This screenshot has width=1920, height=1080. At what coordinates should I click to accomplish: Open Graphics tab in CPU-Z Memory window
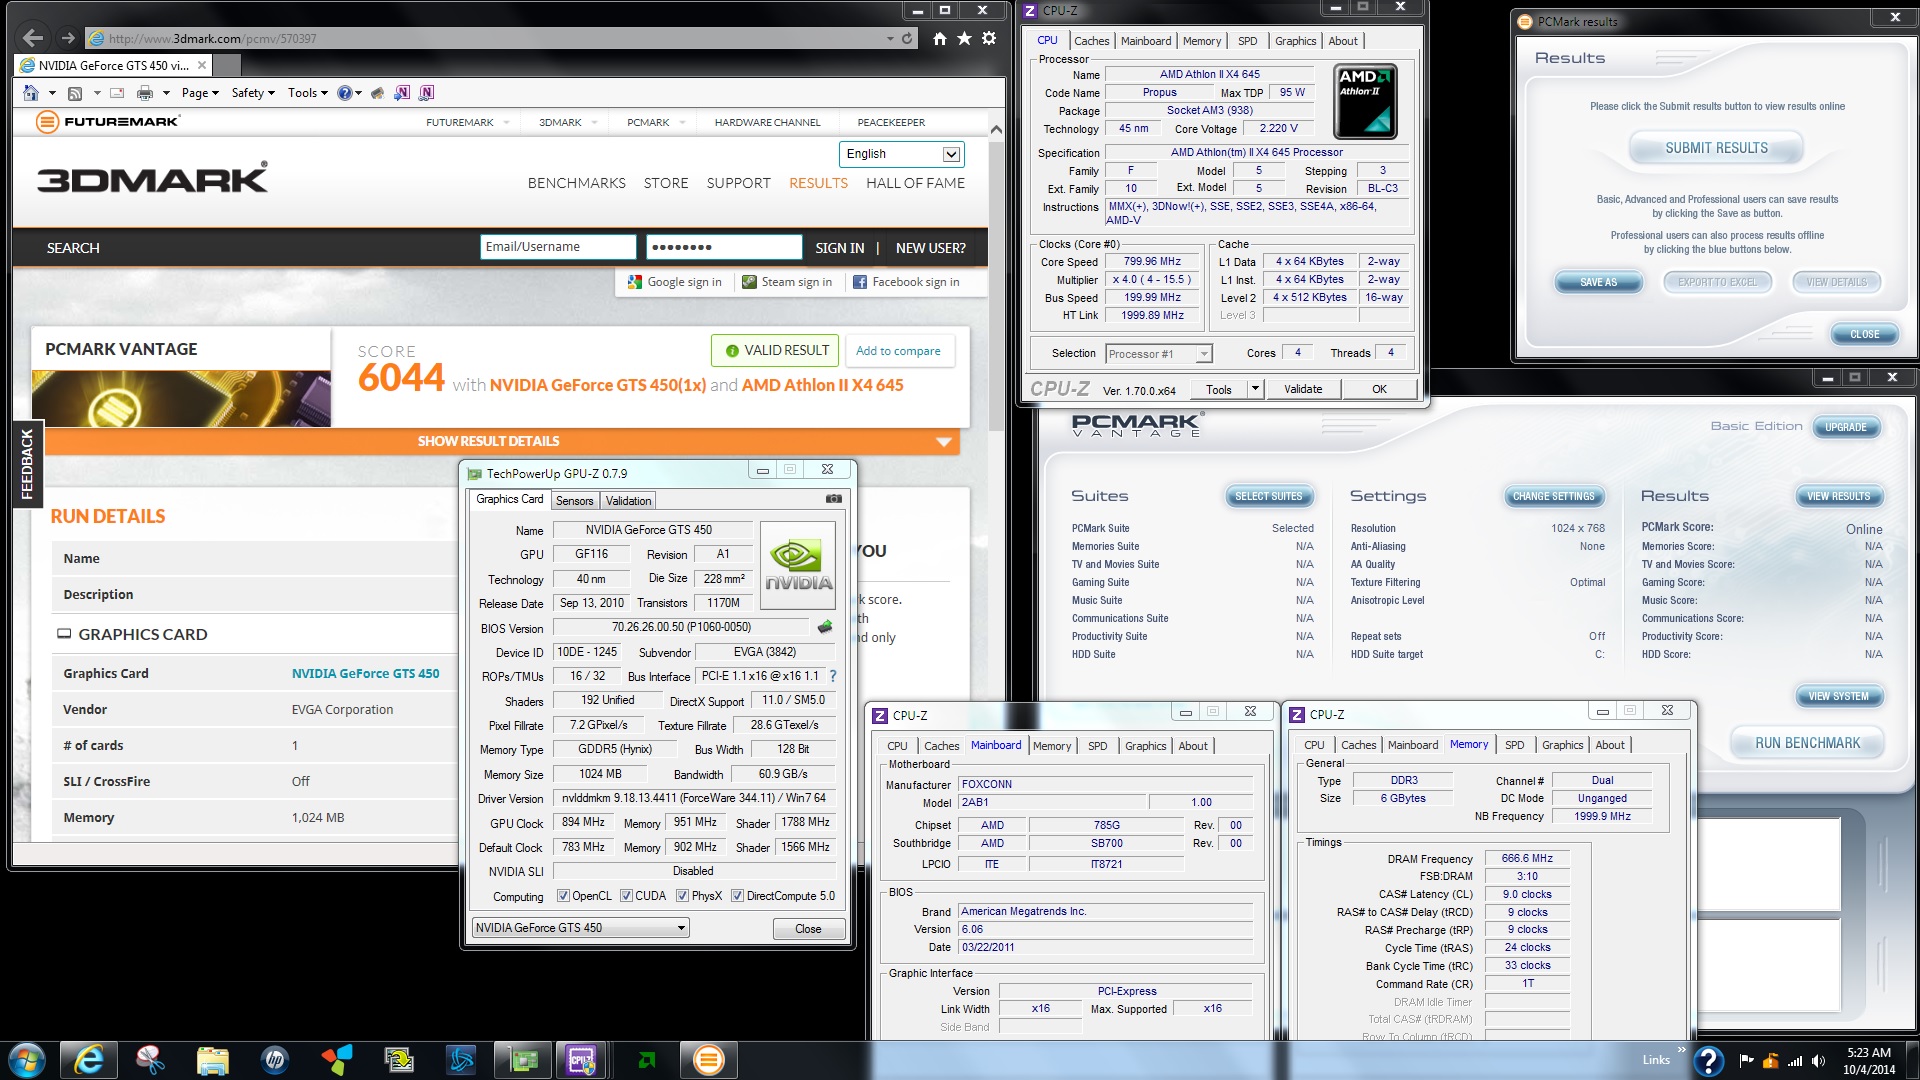pos(1562,745)
